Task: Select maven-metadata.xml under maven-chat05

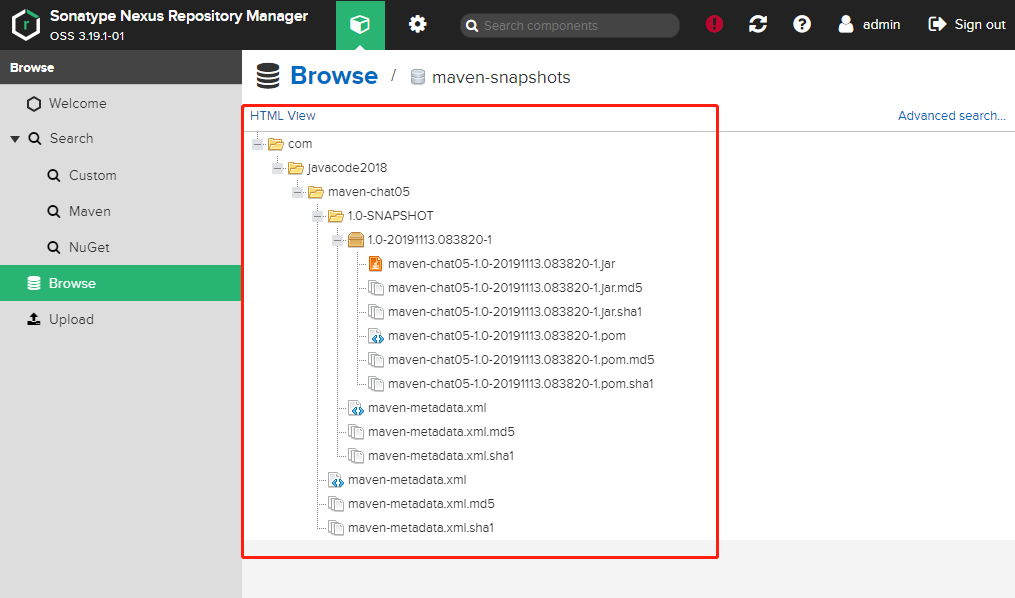Action: tap(407, 480)
